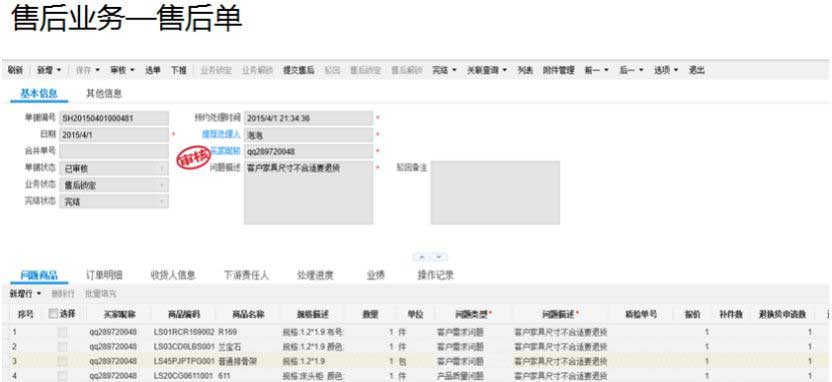Switch to the 问题商品 tab
832x382 pixels.
(39, 275)
